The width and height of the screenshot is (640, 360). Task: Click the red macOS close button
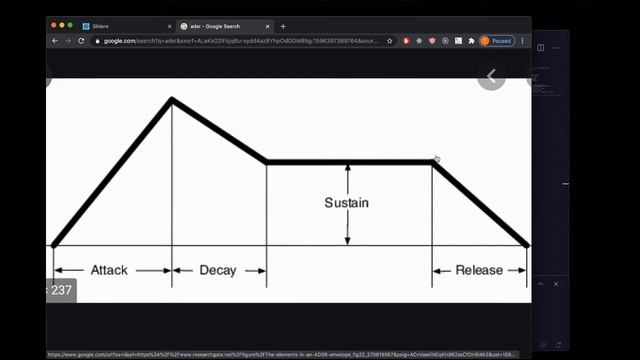click(53, 25)
